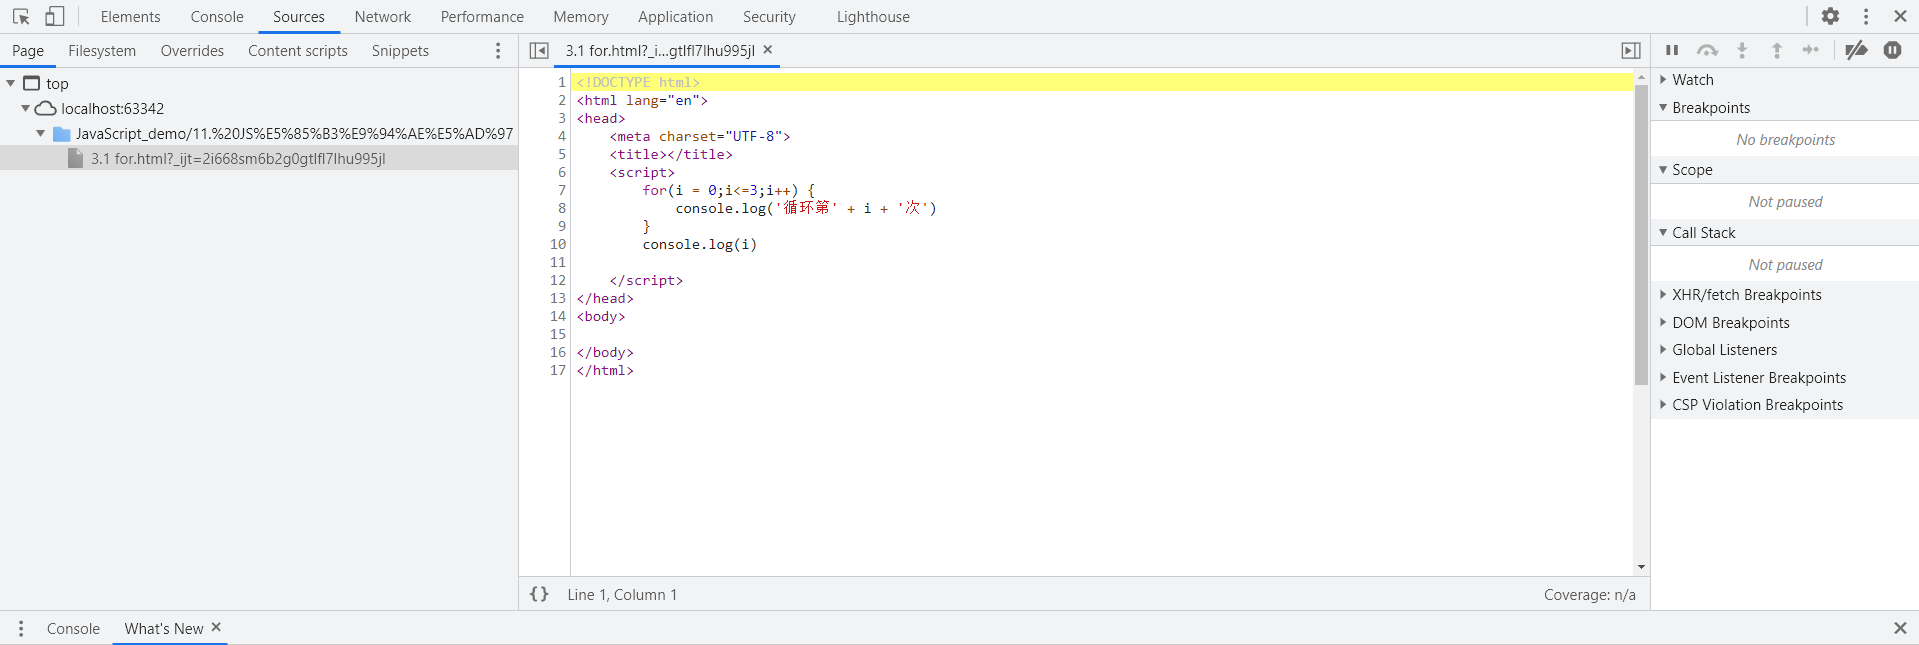Close the bottom drawer
This screenshot has width=1919, height=645.
tap(1900, 628)
